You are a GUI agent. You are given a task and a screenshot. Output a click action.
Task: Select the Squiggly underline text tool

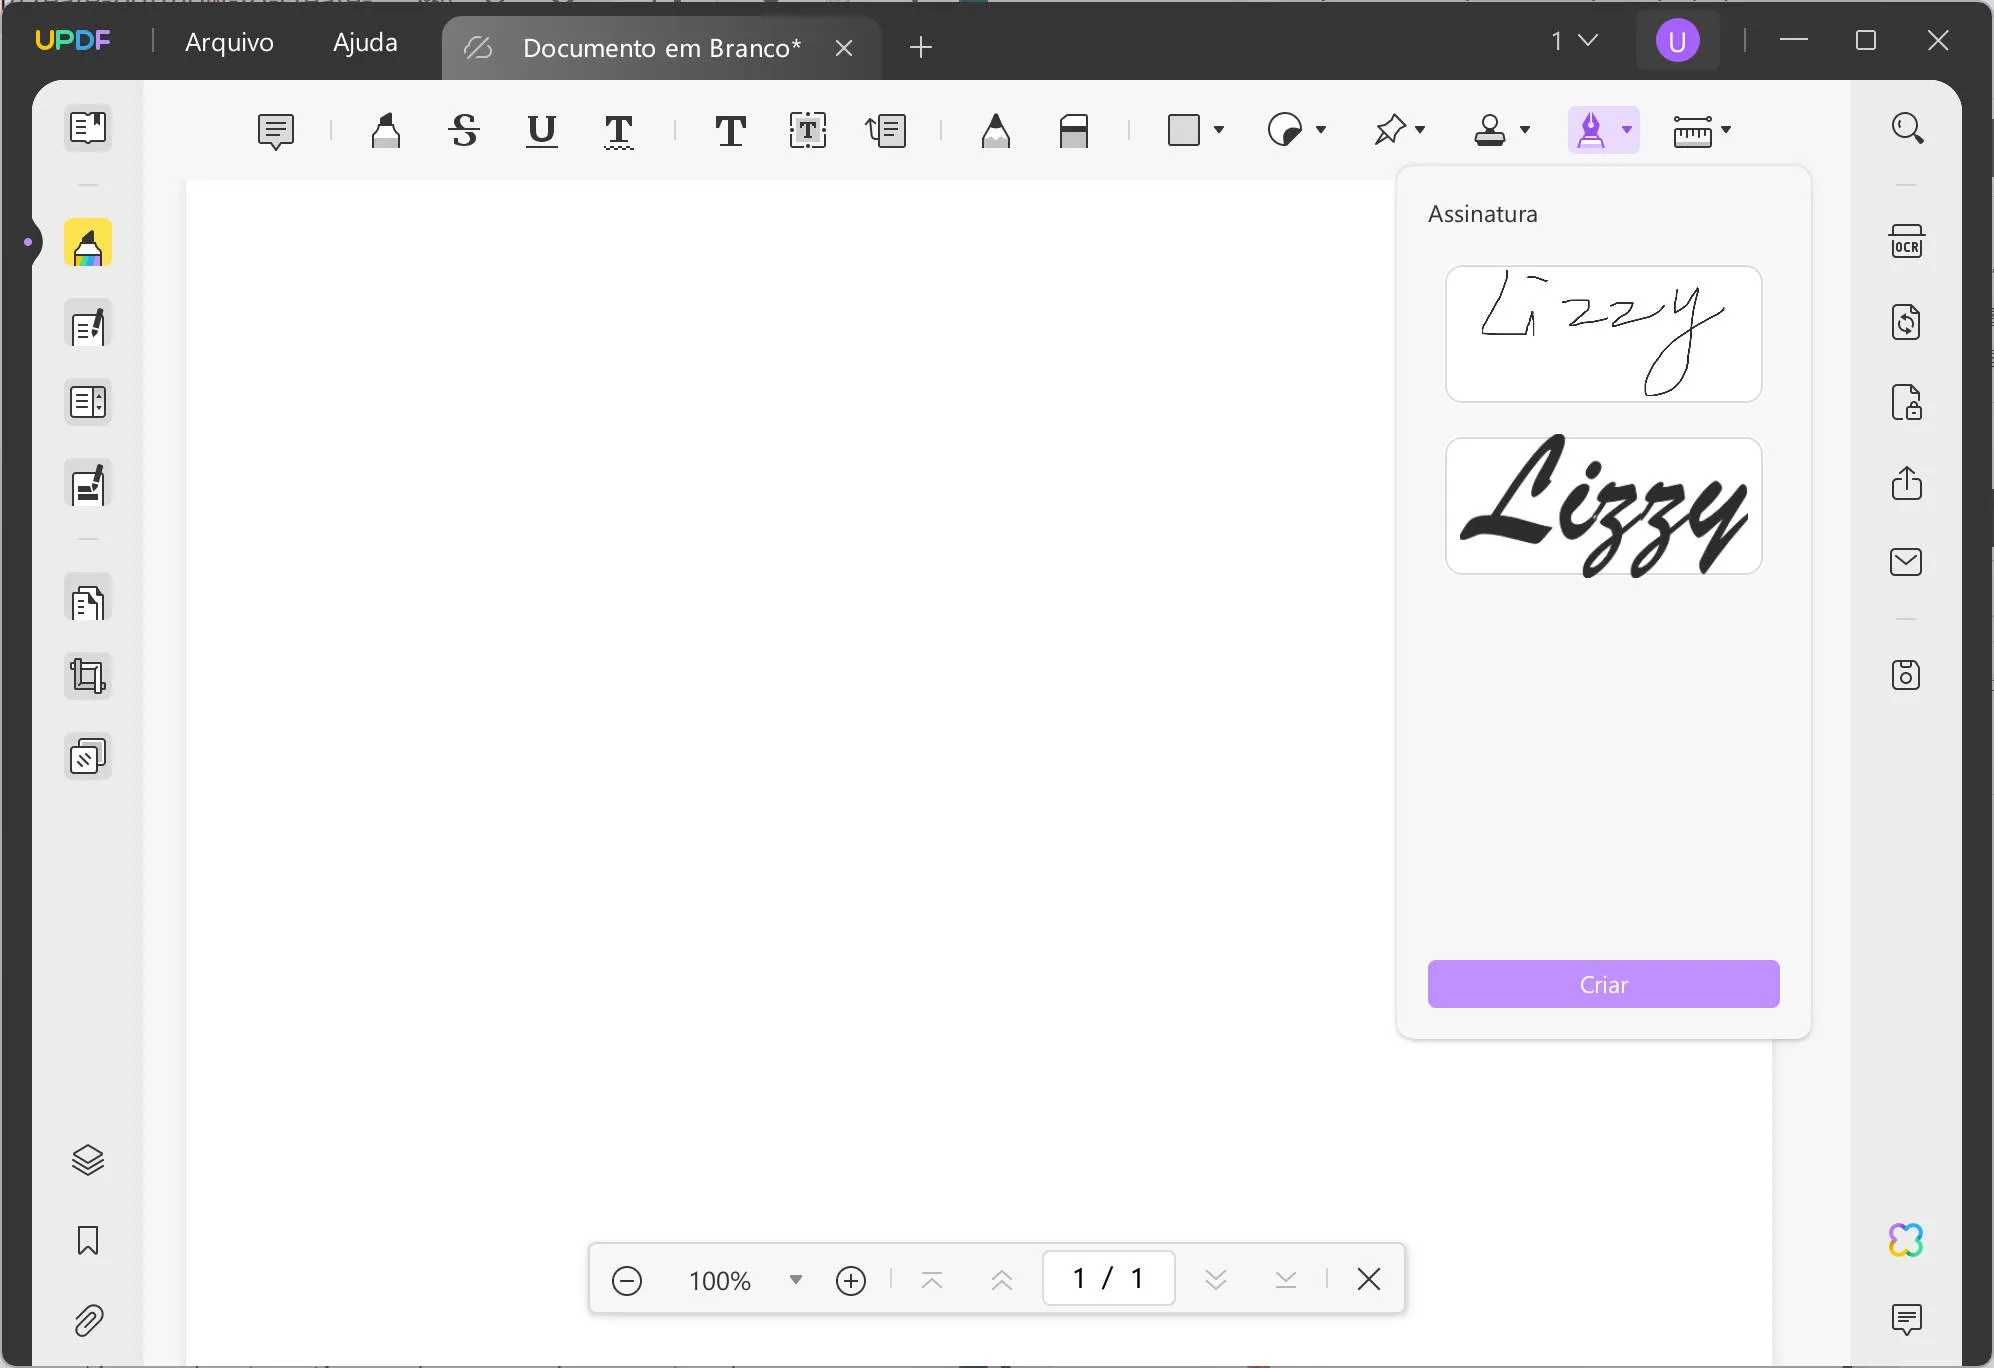pyautogui.click(x=619, y=131)
